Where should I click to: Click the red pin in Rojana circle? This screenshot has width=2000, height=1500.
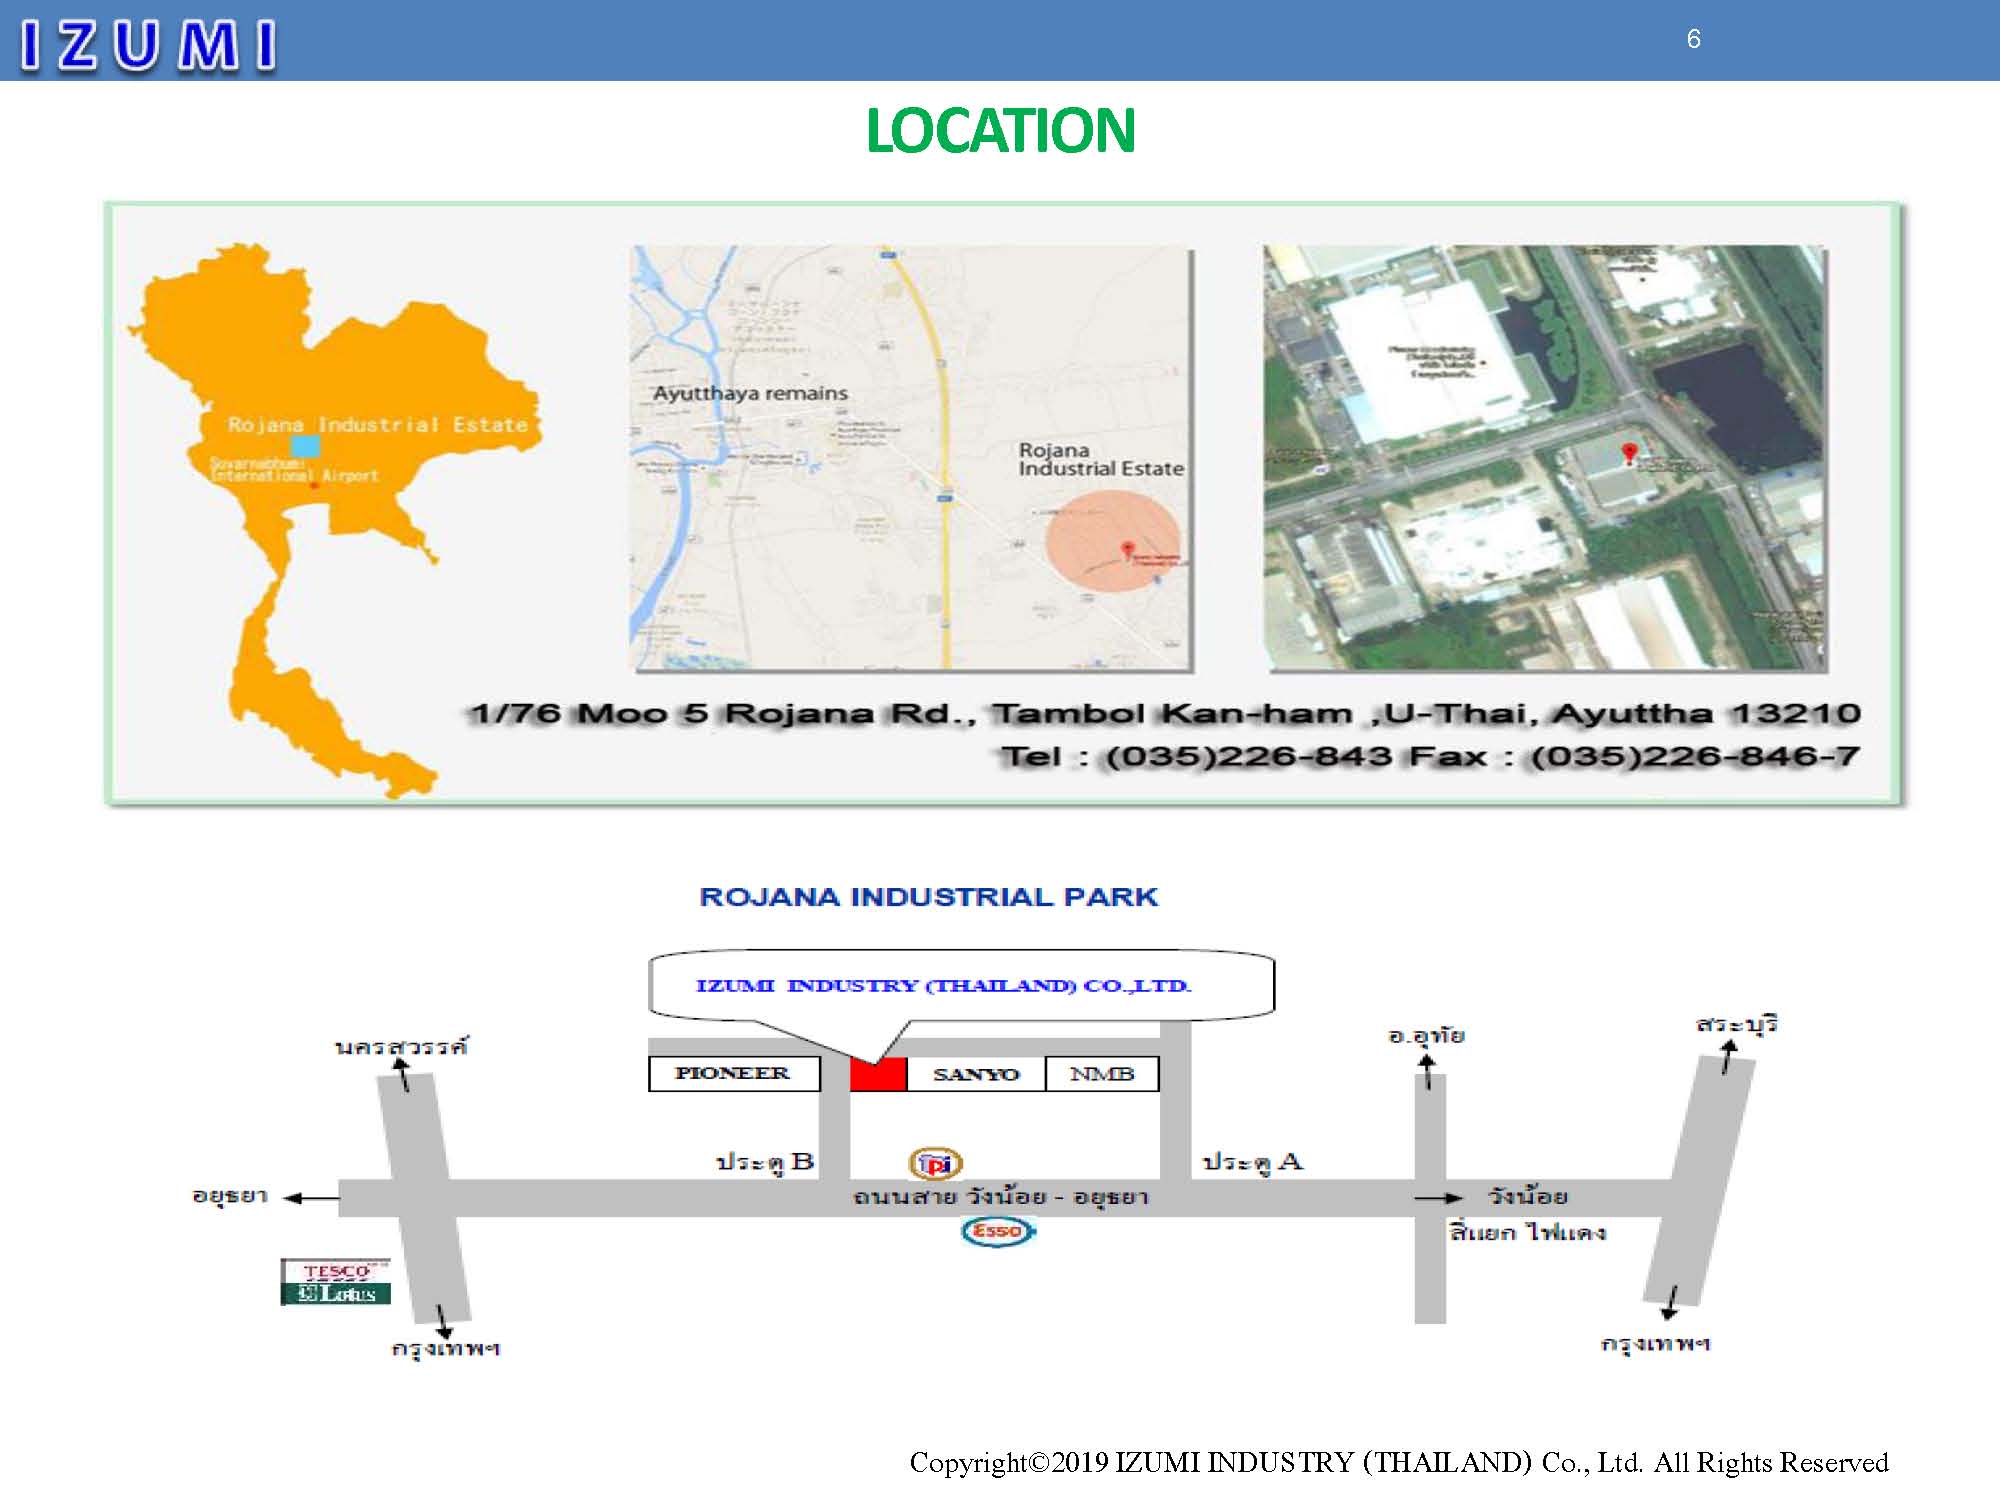(x=1128, y=550)
